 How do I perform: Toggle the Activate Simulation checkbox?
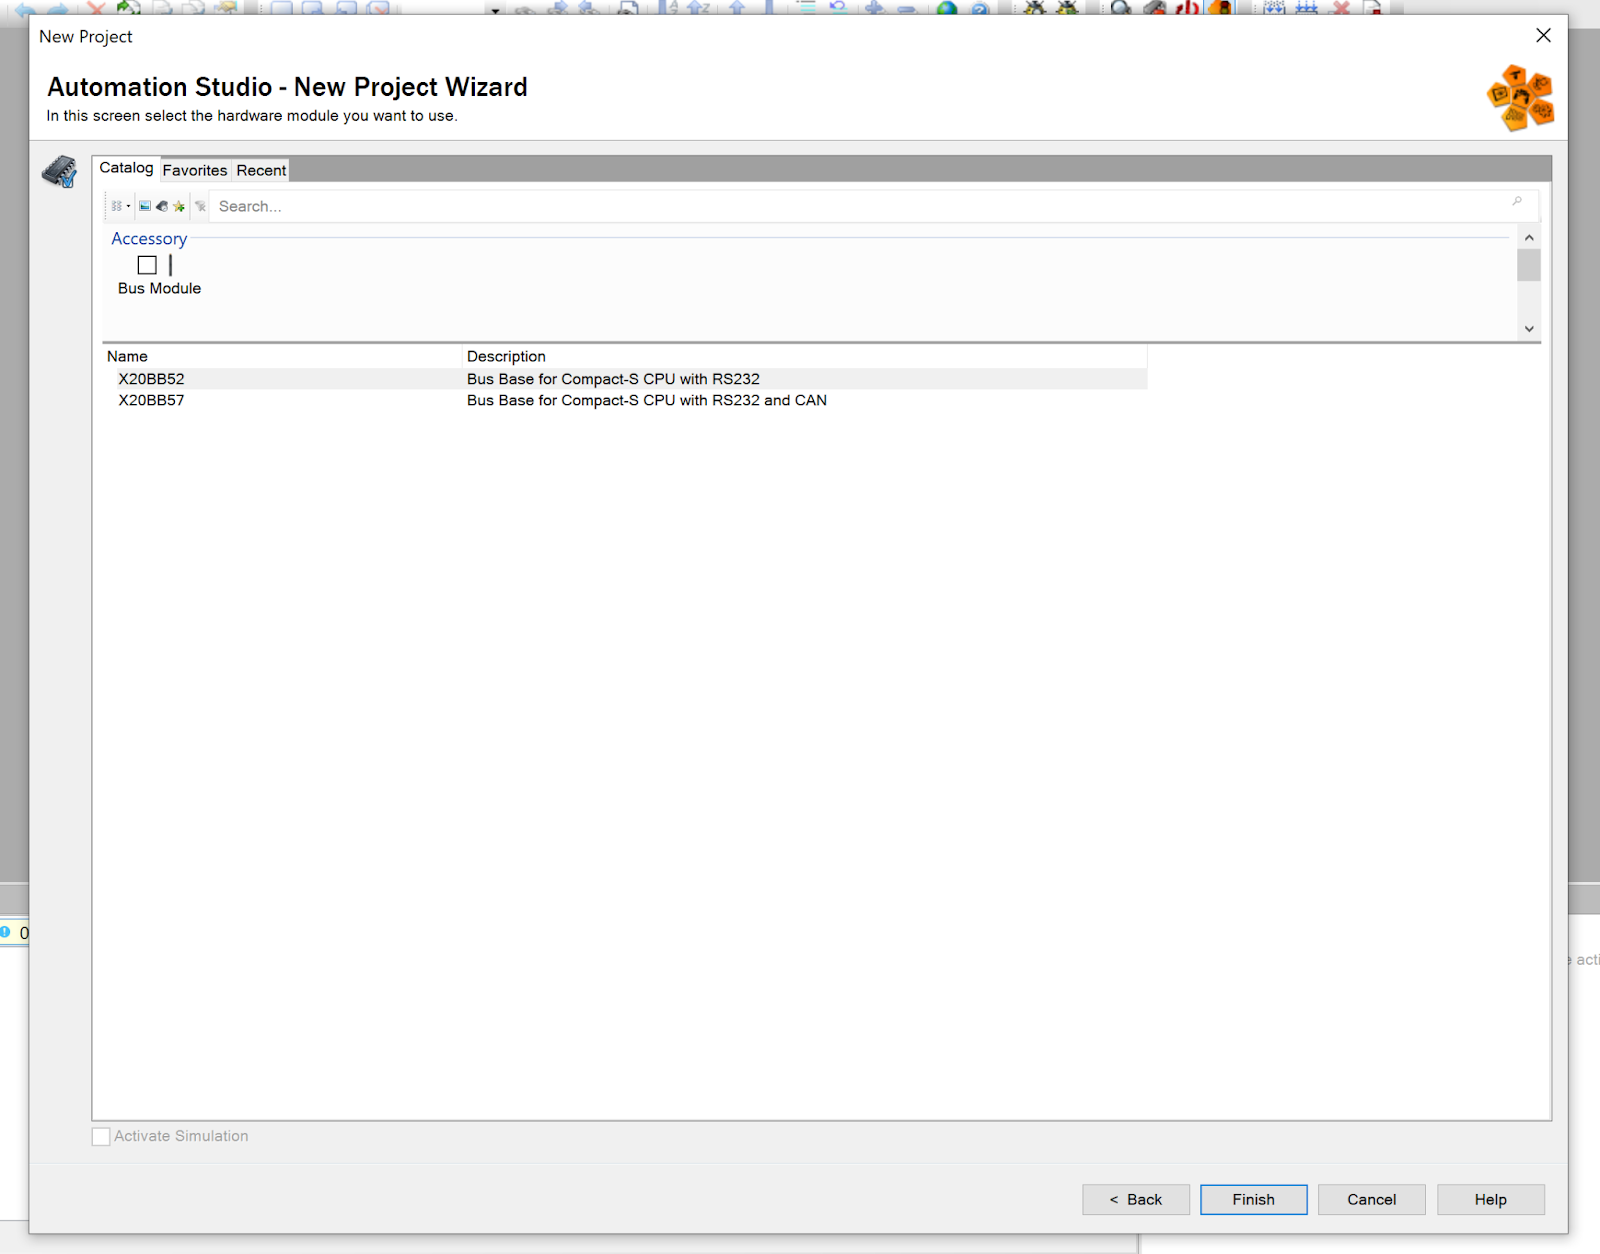pos(101,1136)
